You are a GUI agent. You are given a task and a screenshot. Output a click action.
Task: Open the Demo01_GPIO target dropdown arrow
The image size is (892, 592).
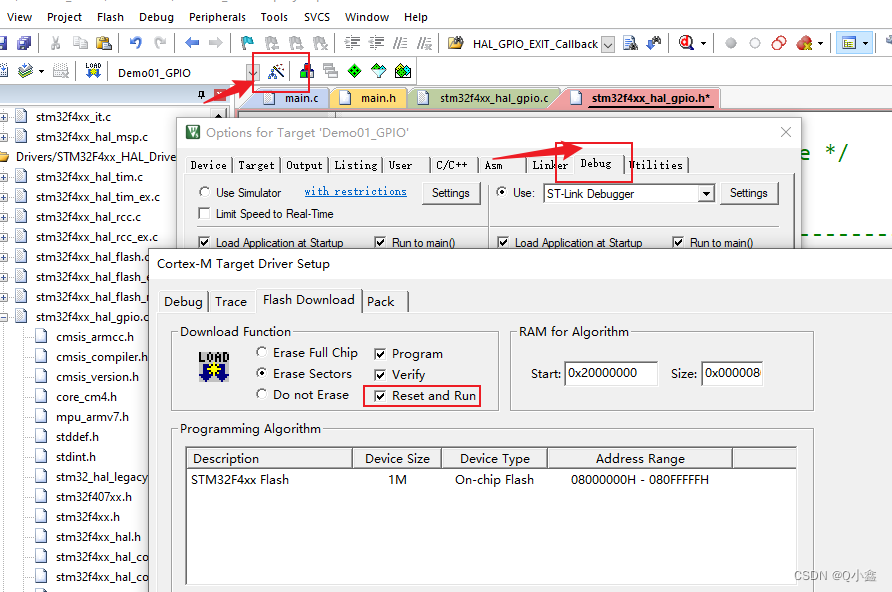253,72
